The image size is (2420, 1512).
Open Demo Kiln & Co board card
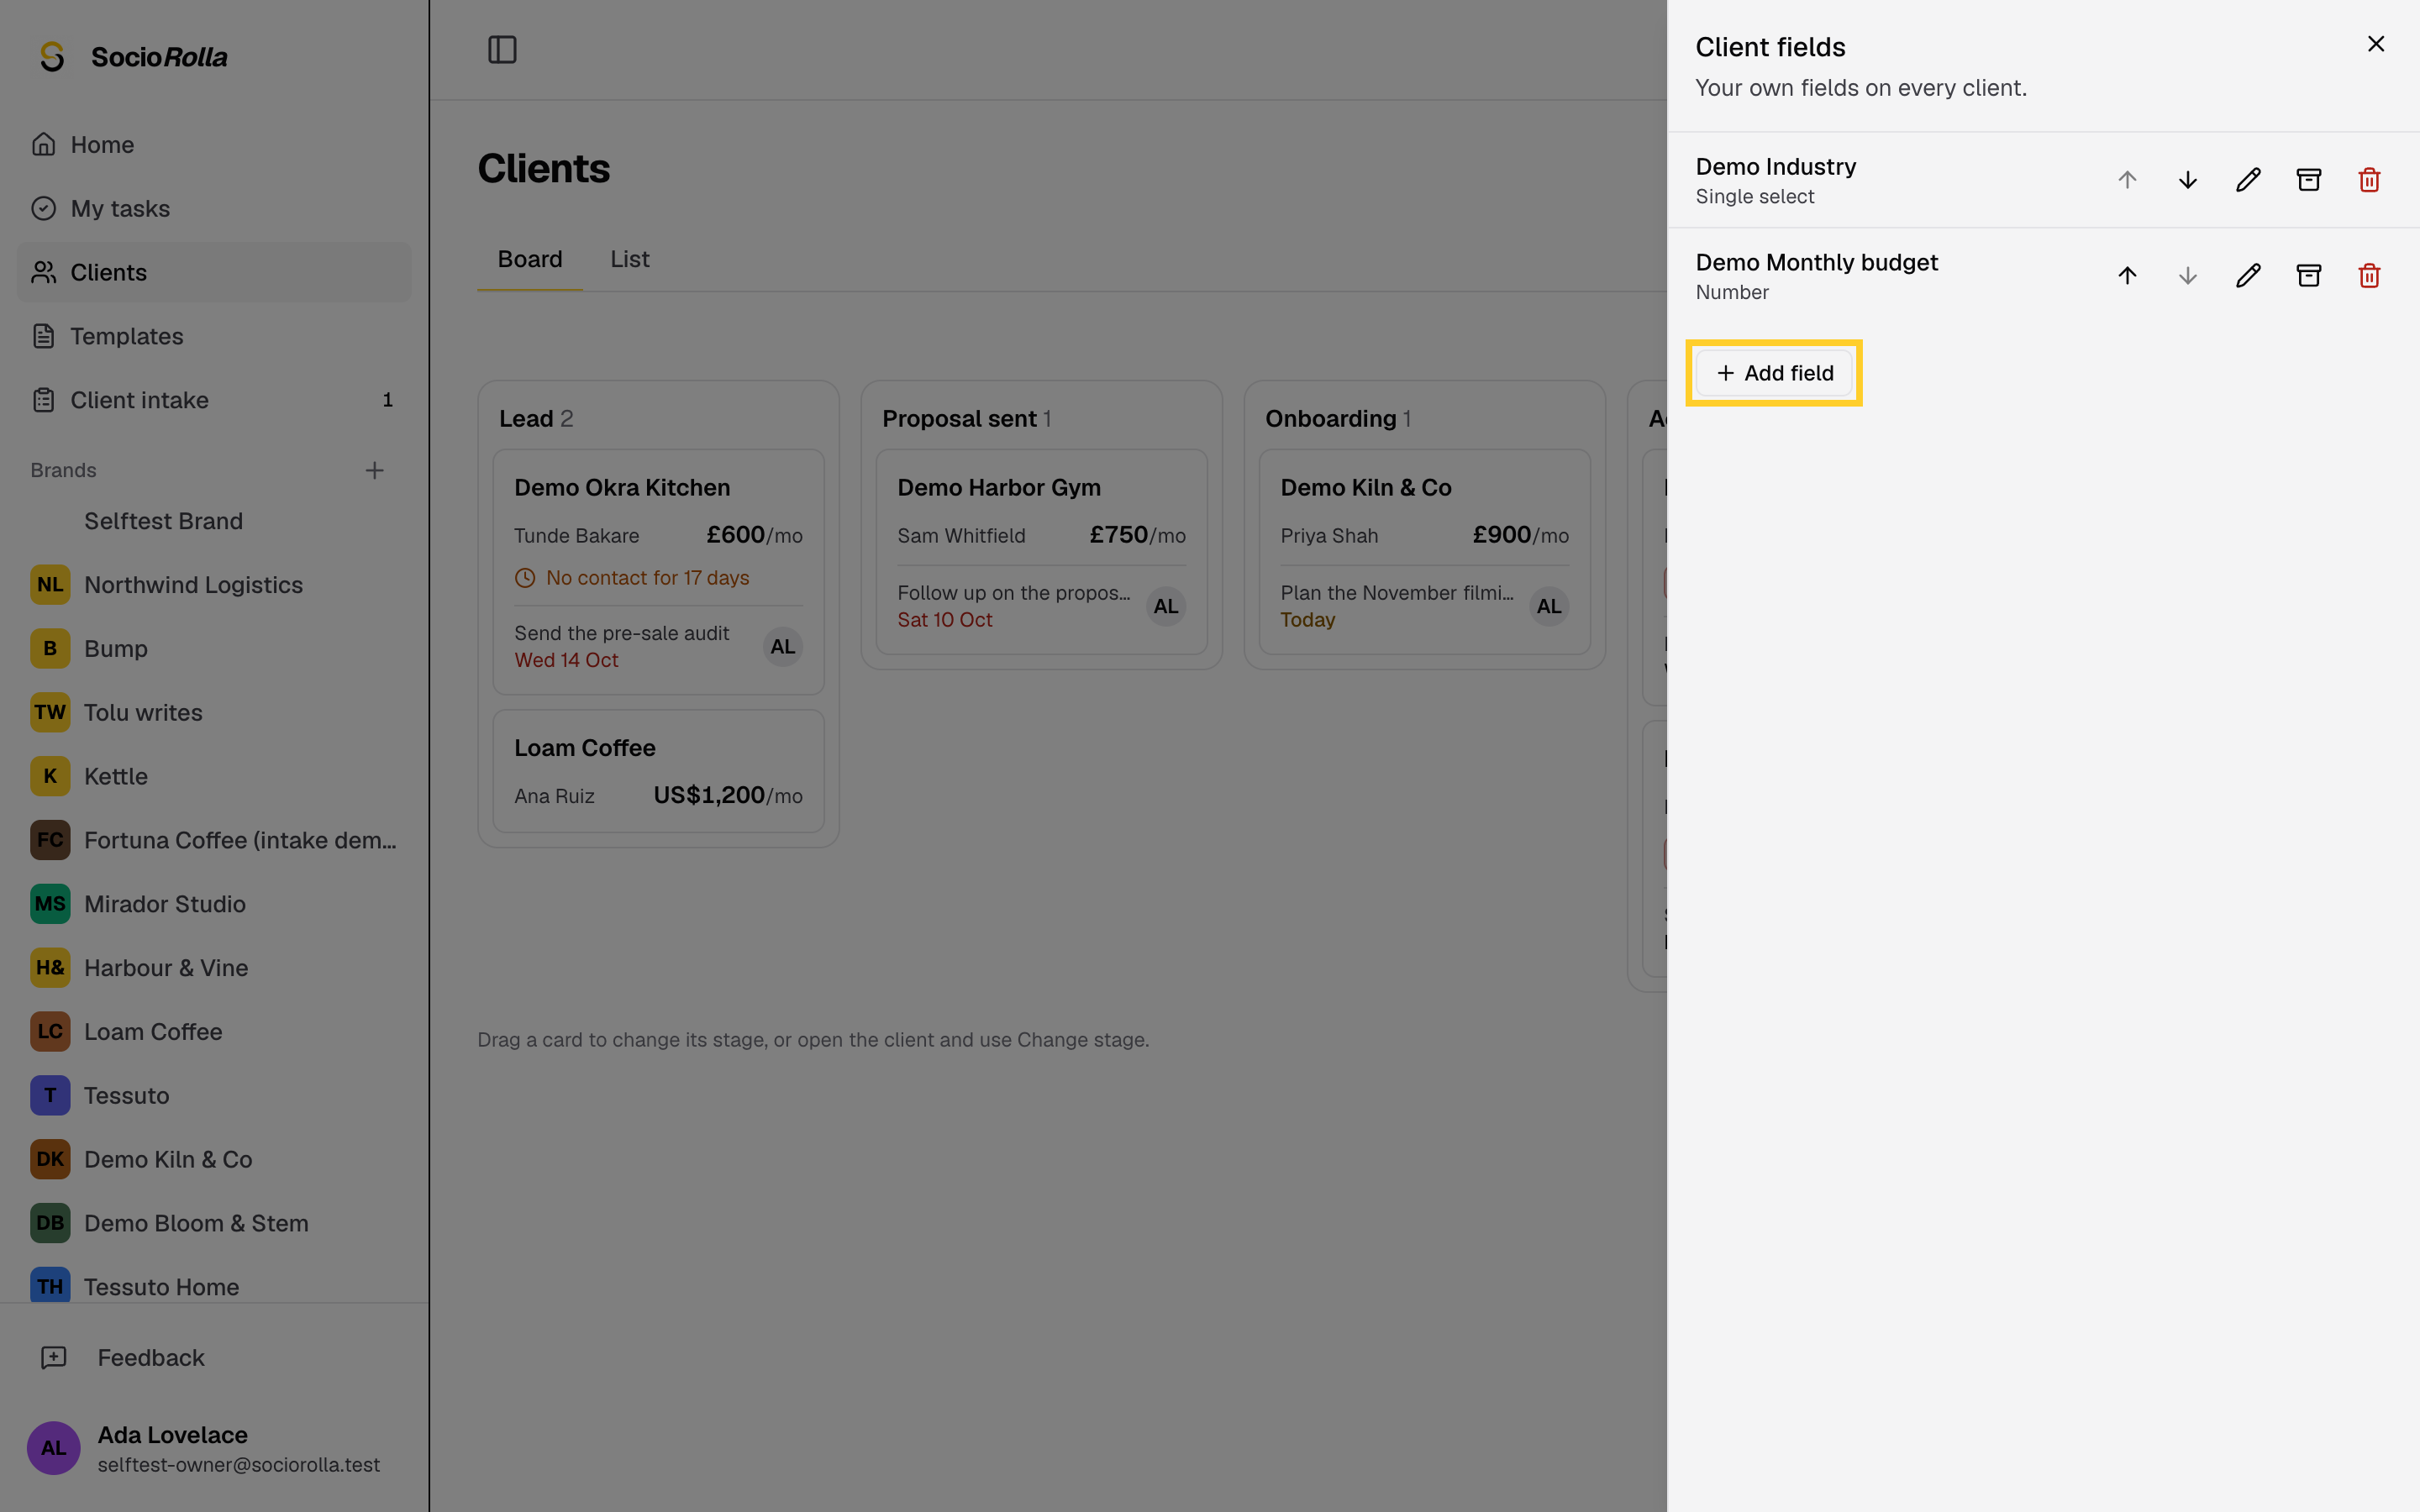point(1424,552)
